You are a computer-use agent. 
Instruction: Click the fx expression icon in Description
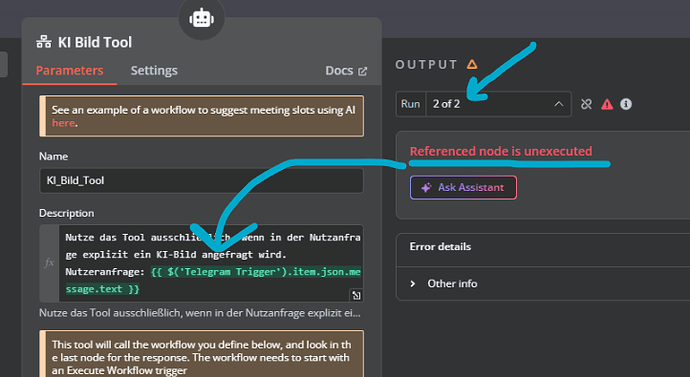click(x=49, y=263)
